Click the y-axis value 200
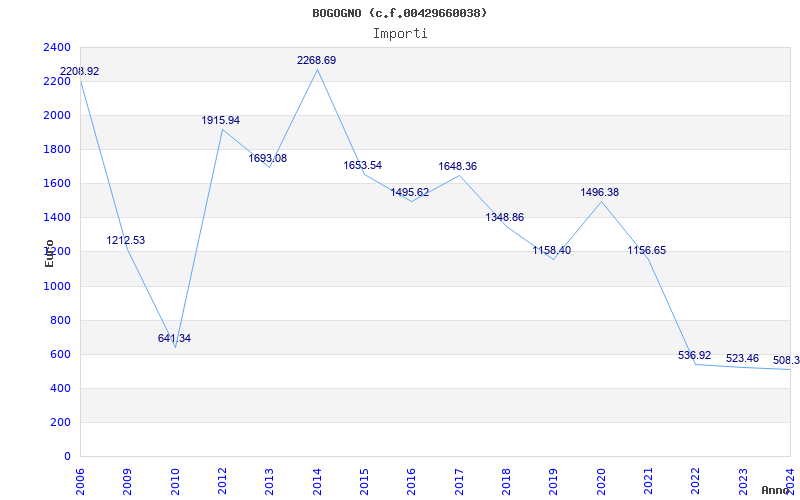Viewport: 800px width, 500px height. (x=61, y=422)
